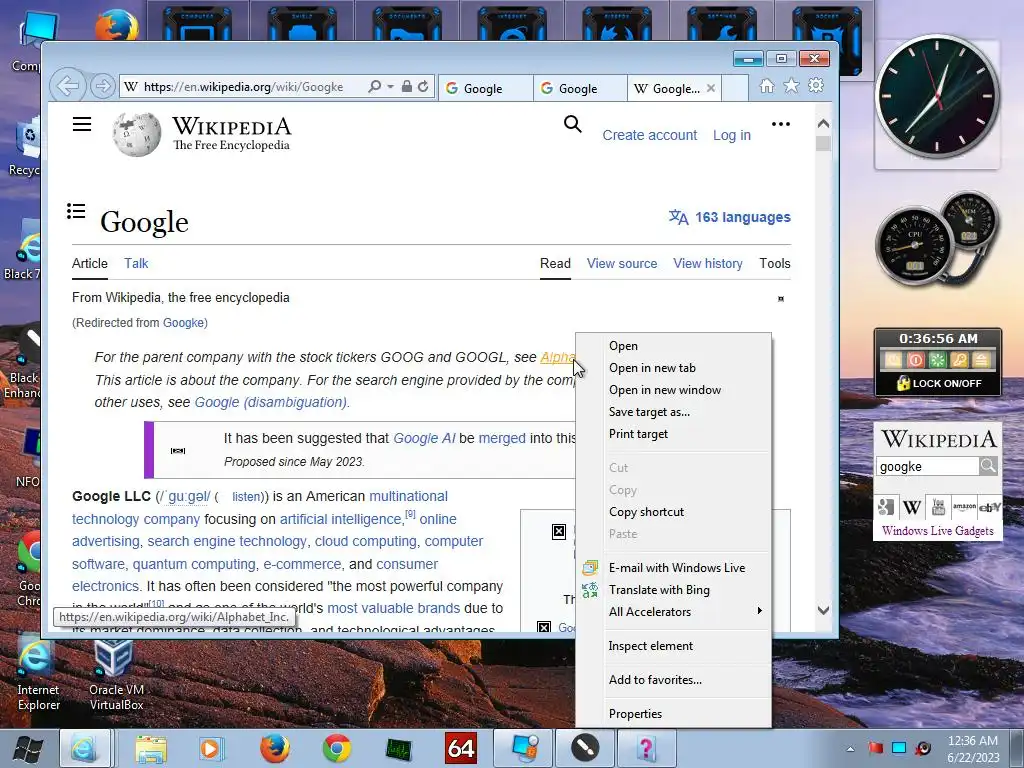1024x768 pixels.
Task: Toggle the article table of contents icon
Action: point(76,211)
